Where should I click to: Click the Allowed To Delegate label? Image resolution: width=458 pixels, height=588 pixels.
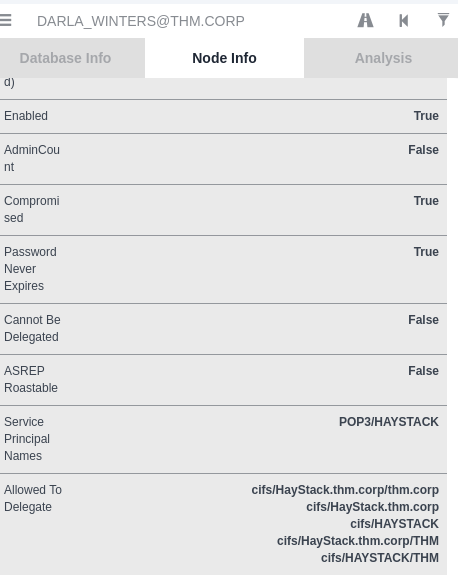point(33,498)
